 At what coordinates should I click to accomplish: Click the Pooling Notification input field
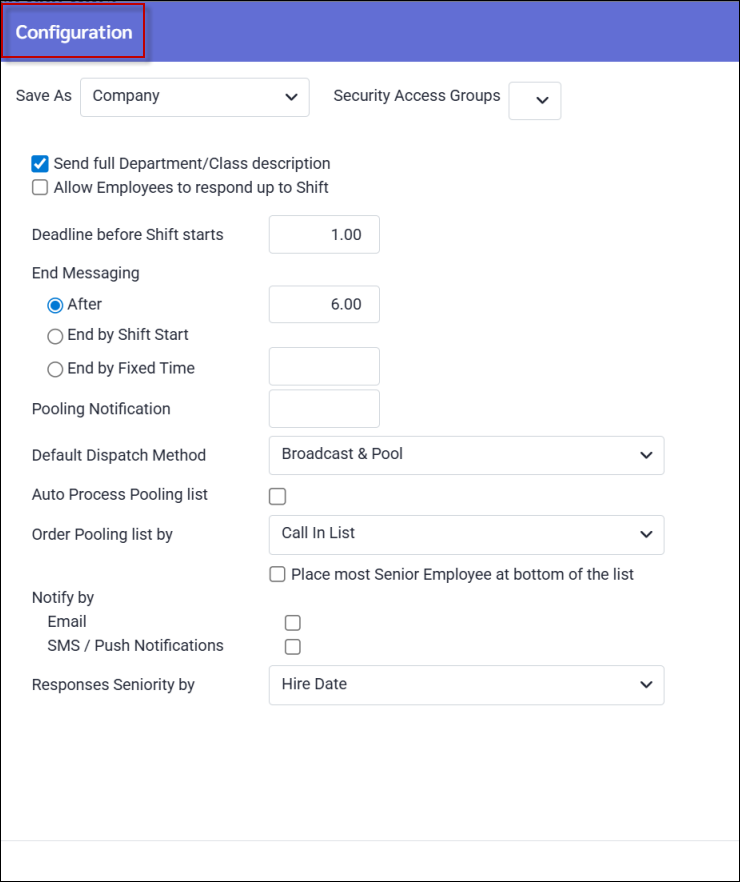(324, 408)
